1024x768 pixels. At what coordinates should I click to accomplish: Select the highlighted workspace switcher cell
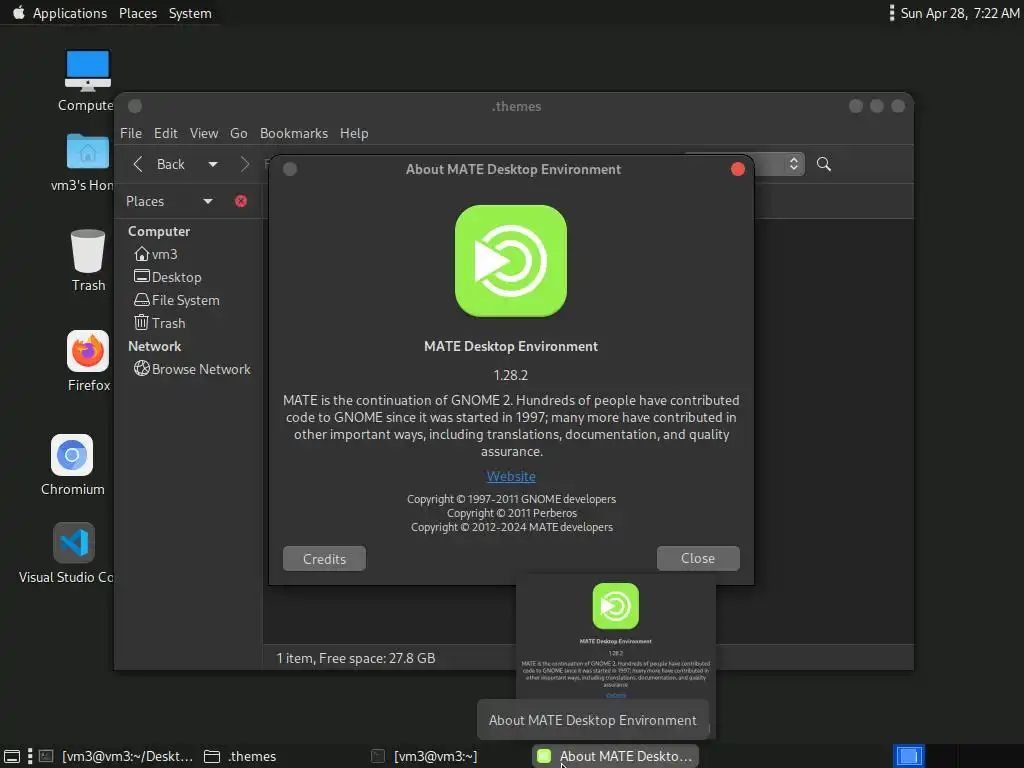click(x=909, y=756)
